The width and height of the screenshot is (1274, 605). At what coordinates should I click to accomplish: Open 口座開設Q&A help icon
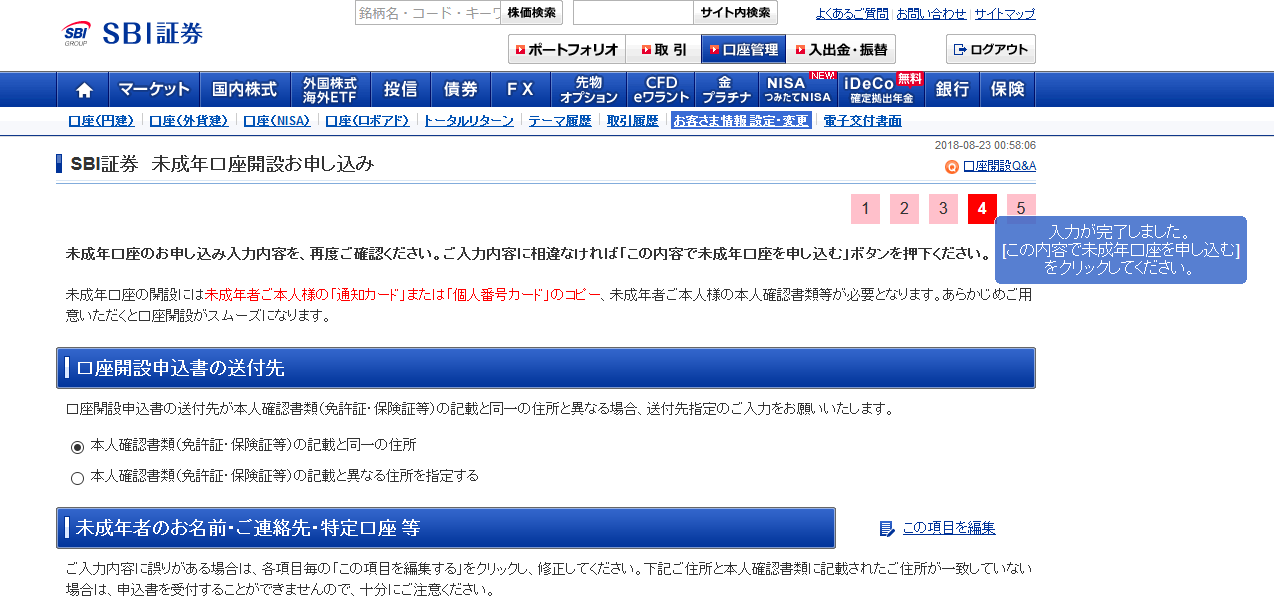951,166
